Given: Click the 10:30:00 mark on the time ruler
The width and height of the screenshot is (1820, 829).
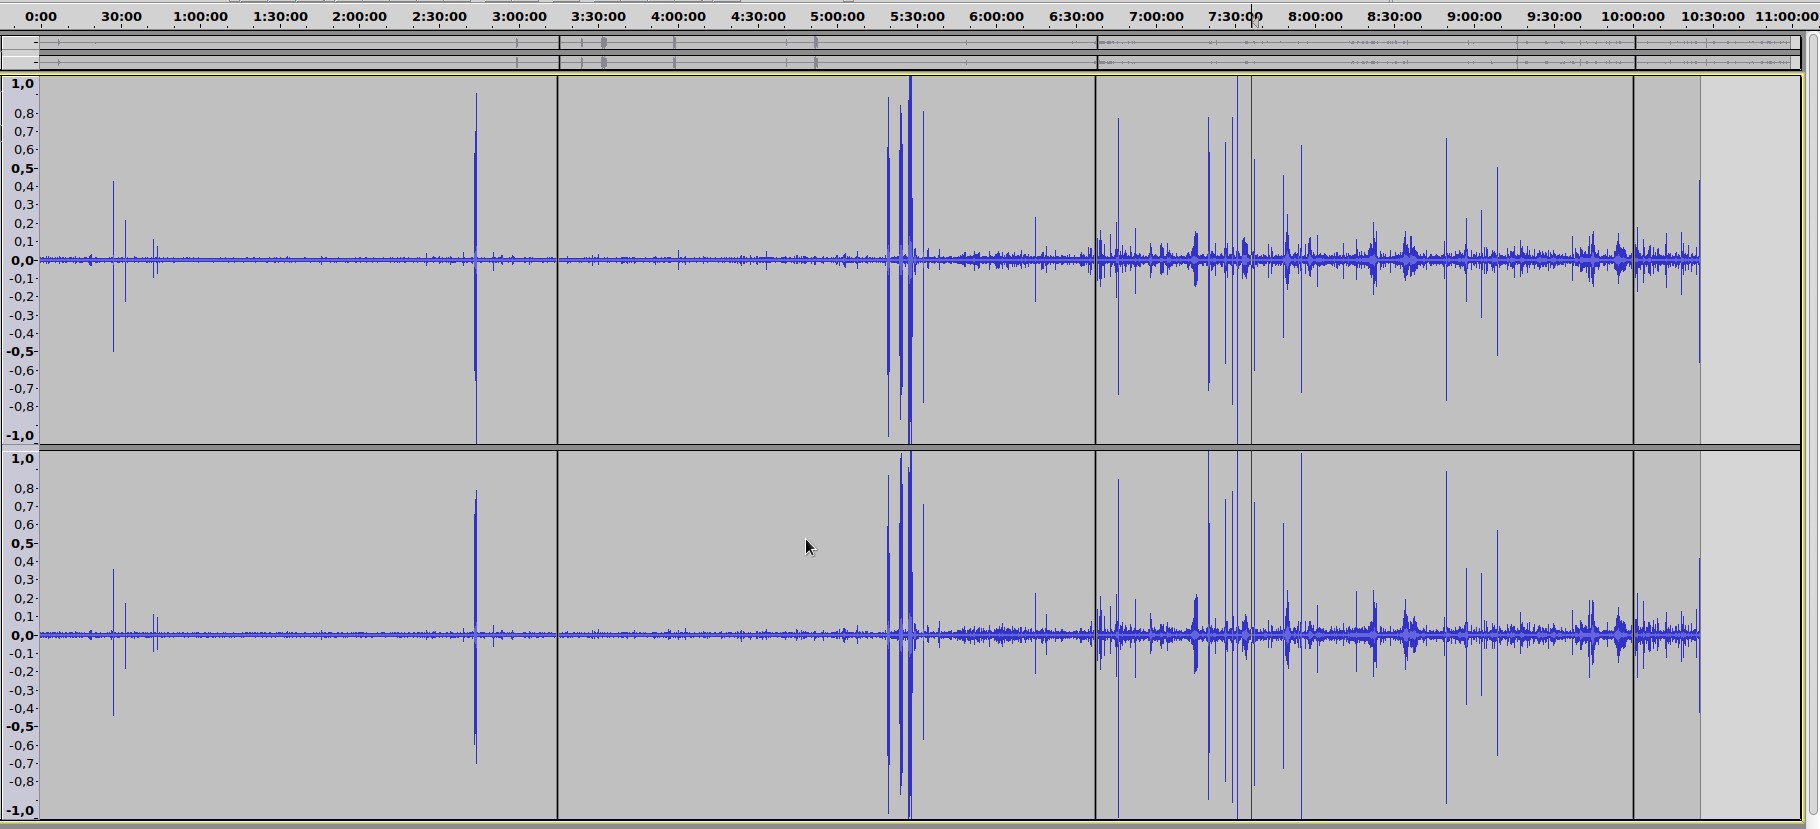Looking at the screenshot, I should point(1712,17).
